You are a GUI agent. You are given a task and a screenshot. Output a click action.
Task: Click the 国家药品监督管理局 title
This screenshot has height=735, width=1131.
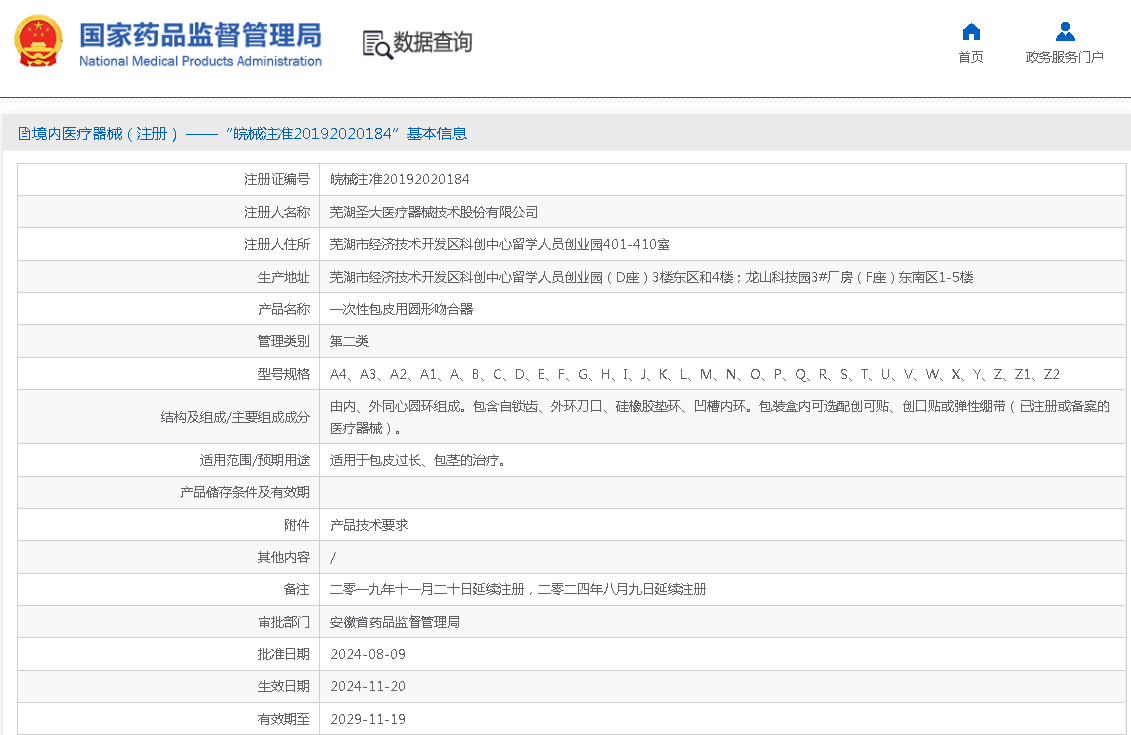point(201,35)
